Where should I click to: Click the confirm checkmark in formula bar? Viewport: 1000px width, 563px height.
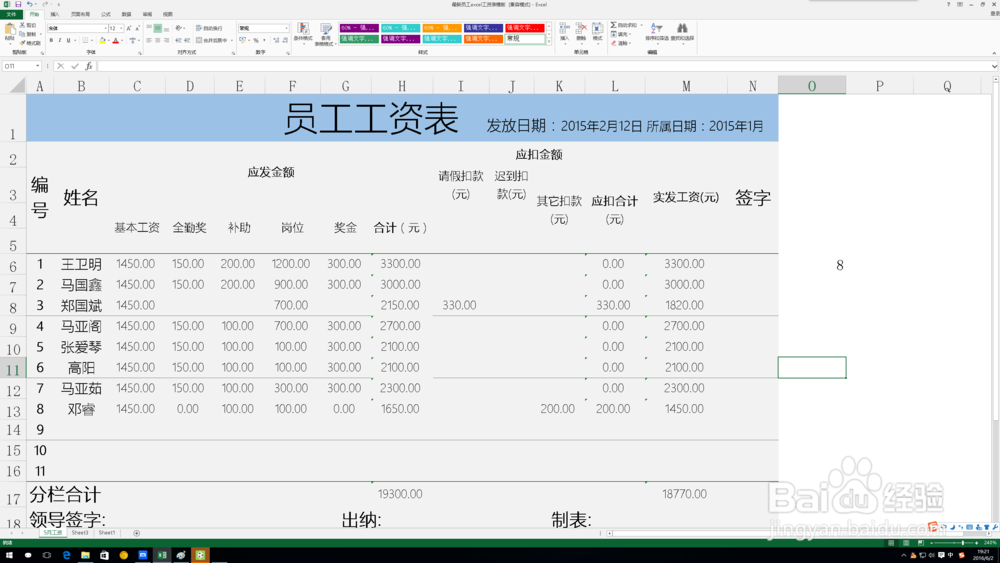click(75, 66)
